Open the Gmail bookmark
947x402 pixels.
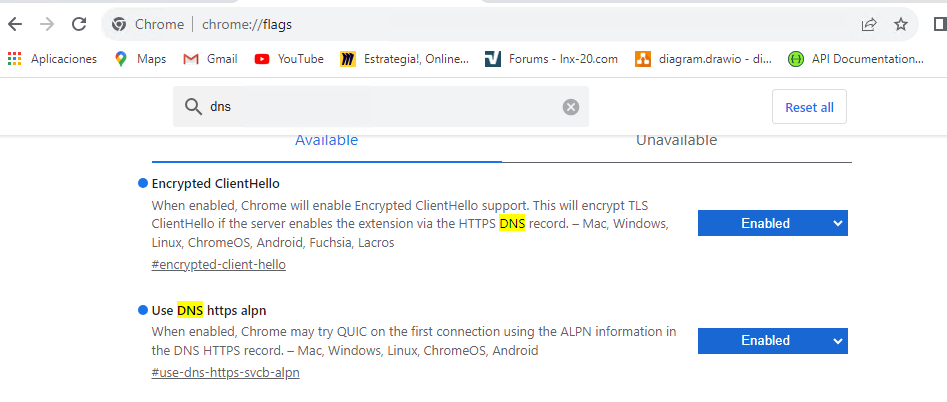210,59
